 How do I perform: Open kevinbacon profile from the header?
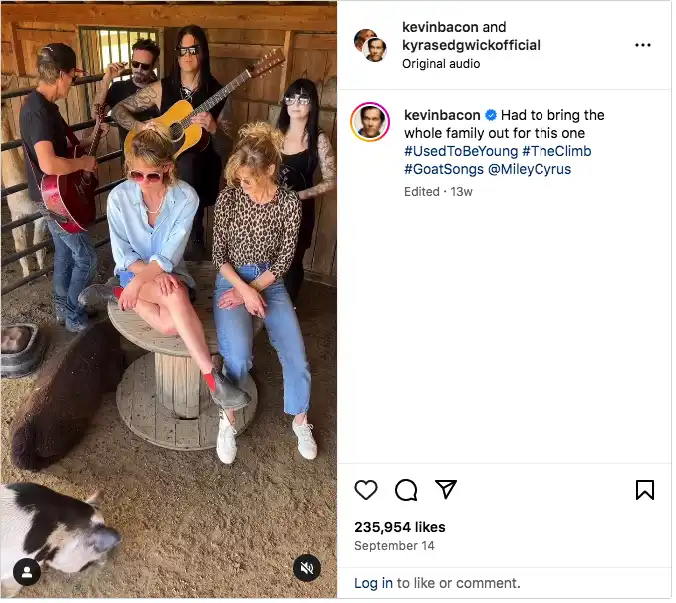(440, 27)
